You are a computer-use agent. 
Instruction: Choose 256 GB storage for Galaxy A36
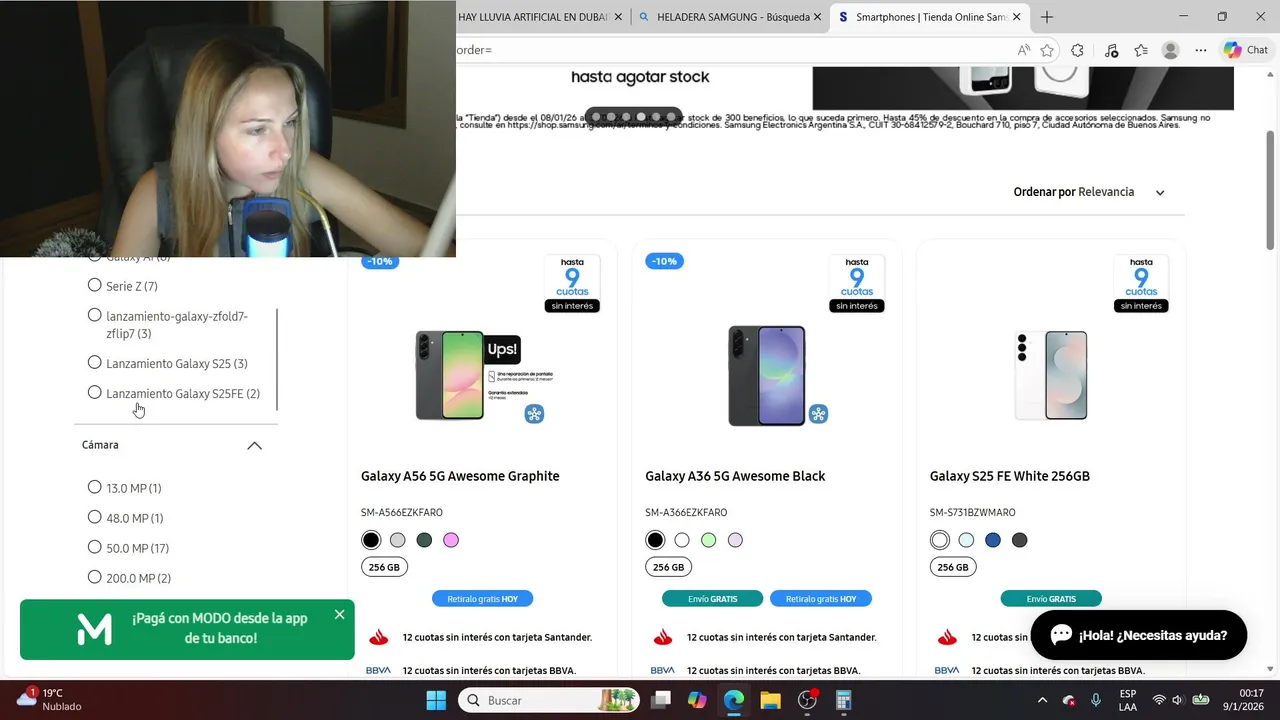668,567
